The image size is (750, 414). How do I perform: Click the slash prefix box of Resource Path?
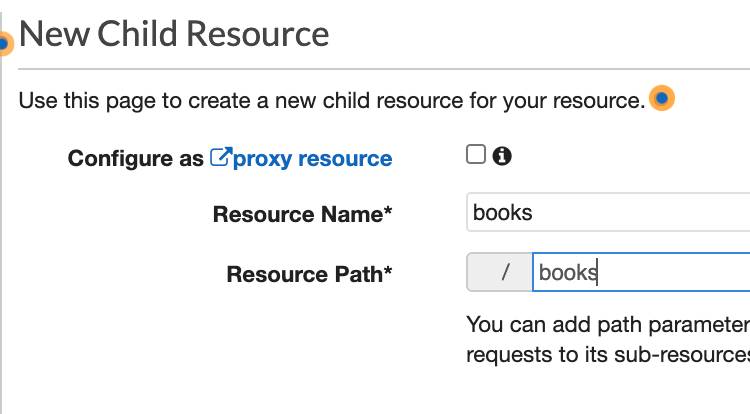click(x=499, y=272)
